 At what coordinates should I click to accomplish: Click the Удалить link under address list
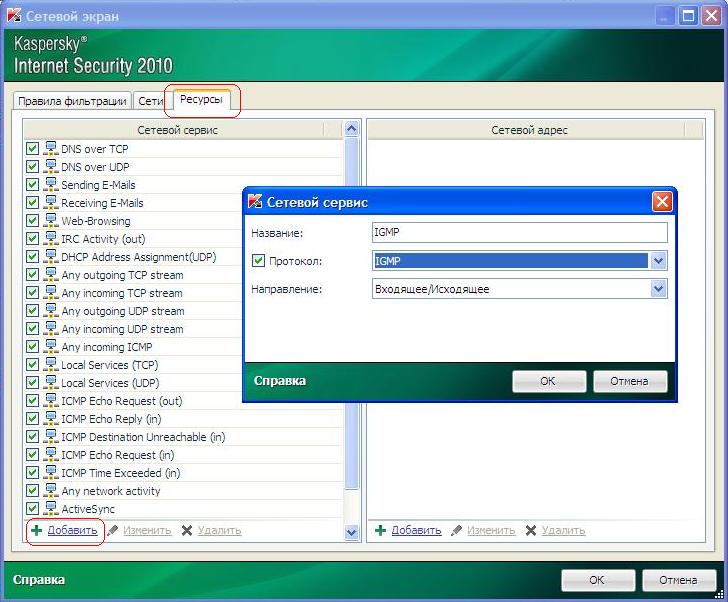point(564,530)
